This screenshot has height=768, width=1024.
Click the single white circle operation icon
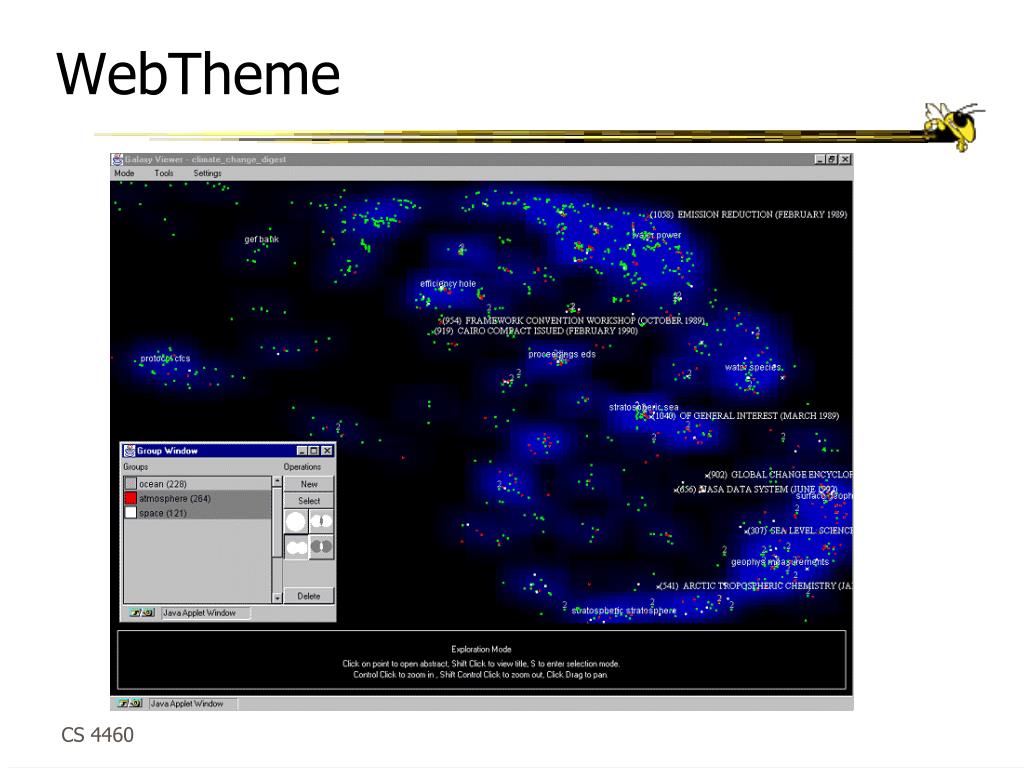pyautogui.click(x=296, y=521)
